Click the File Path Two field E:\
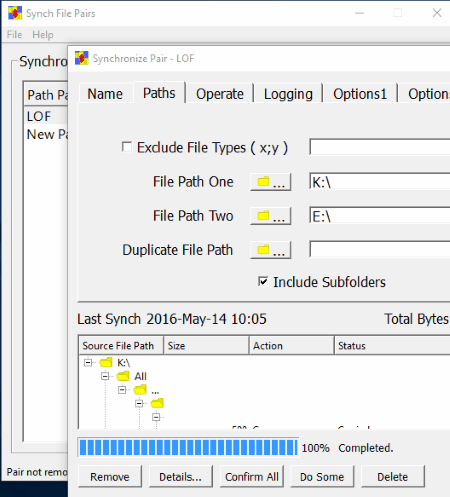The height and width of the screenshot is (497, 450). pyautogui.click(x=380, y=216)
